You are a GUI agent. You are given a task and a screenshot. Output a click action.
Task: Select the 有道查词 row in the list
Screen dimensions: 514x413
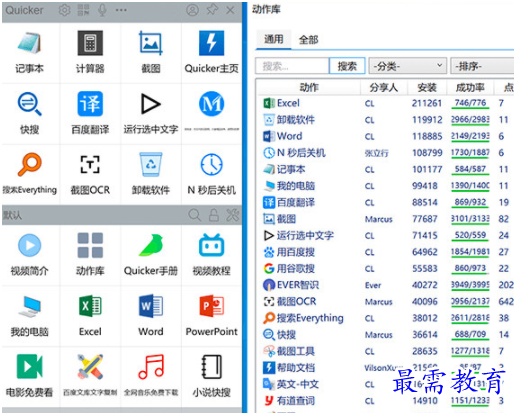click(386, 401)
